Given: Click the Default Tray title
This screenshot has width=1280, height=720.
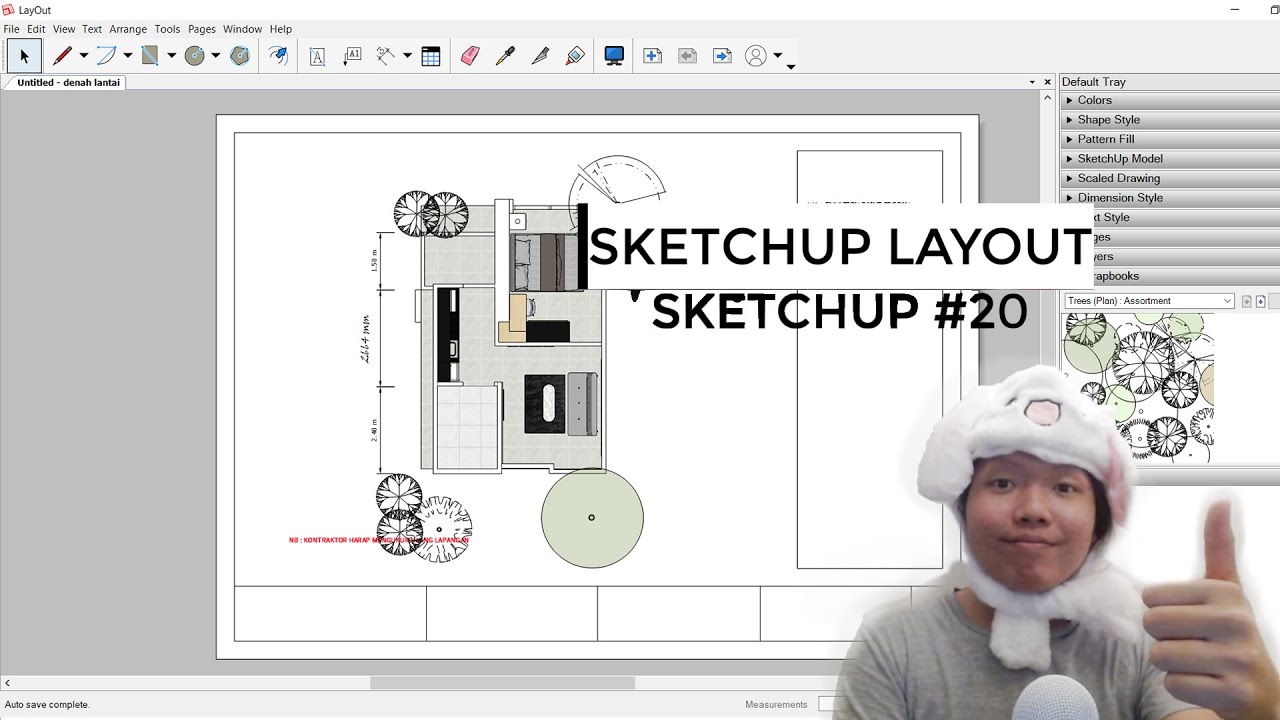Looking at the screenshot, I should [1093, 82].
